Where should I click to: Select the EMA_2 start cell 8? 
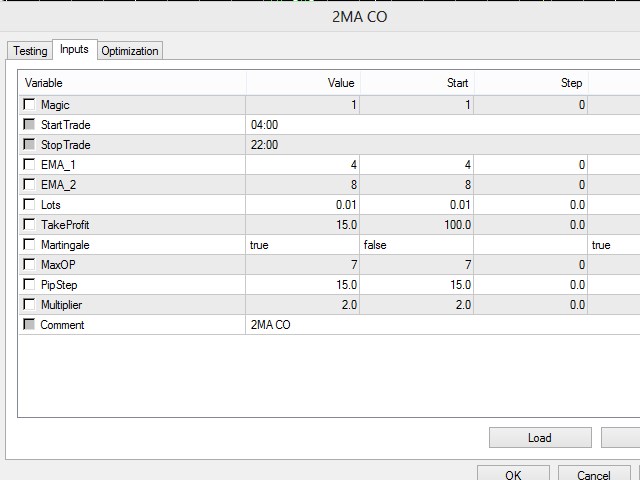pyautogui.click(x=417, y=185)
